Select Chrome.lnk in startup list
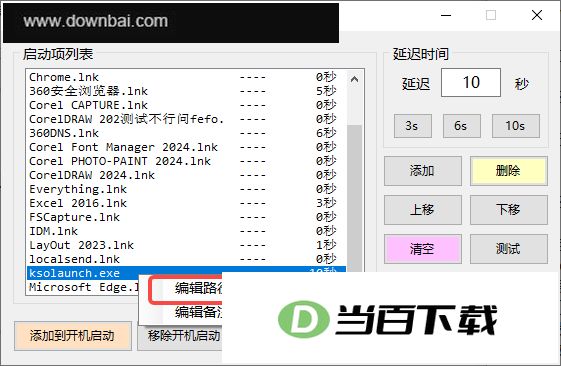The image size is (561, 366). (x=186, y=77)
